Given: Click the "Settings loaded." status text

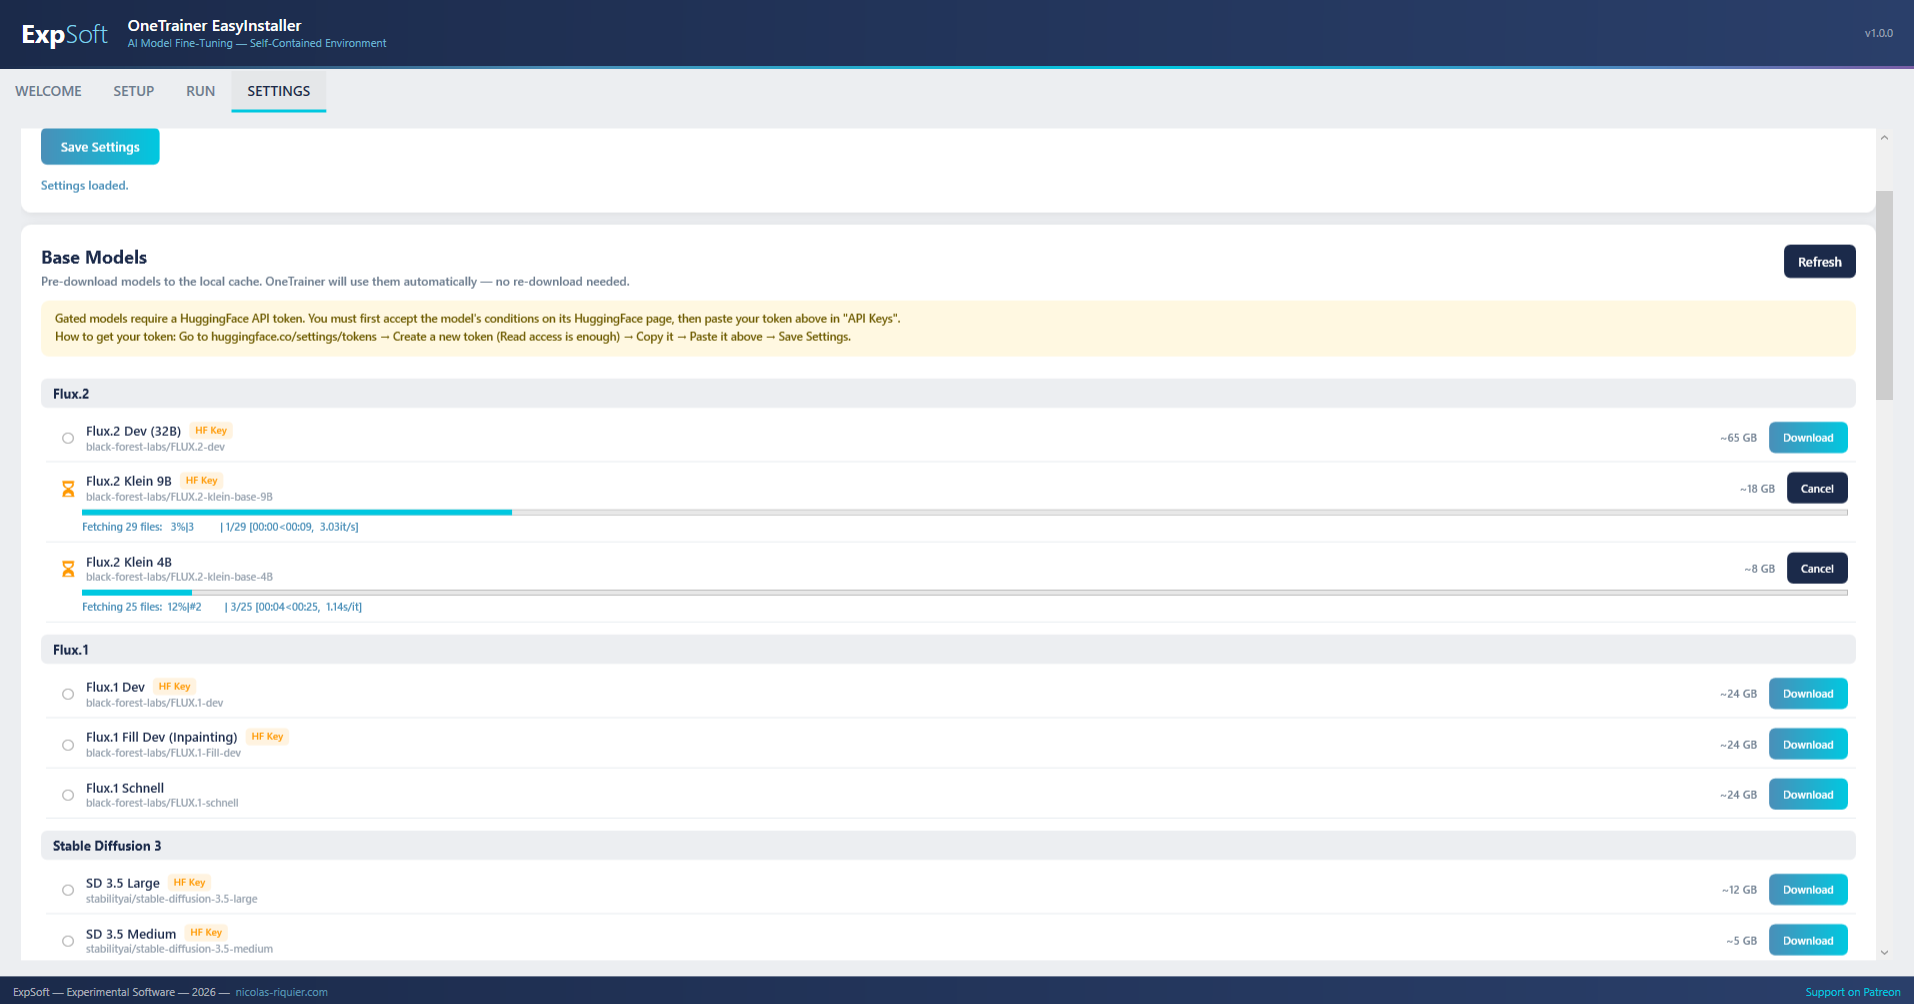Looking at the screenshot, I should pyautogui.click(x=85, y=186).
